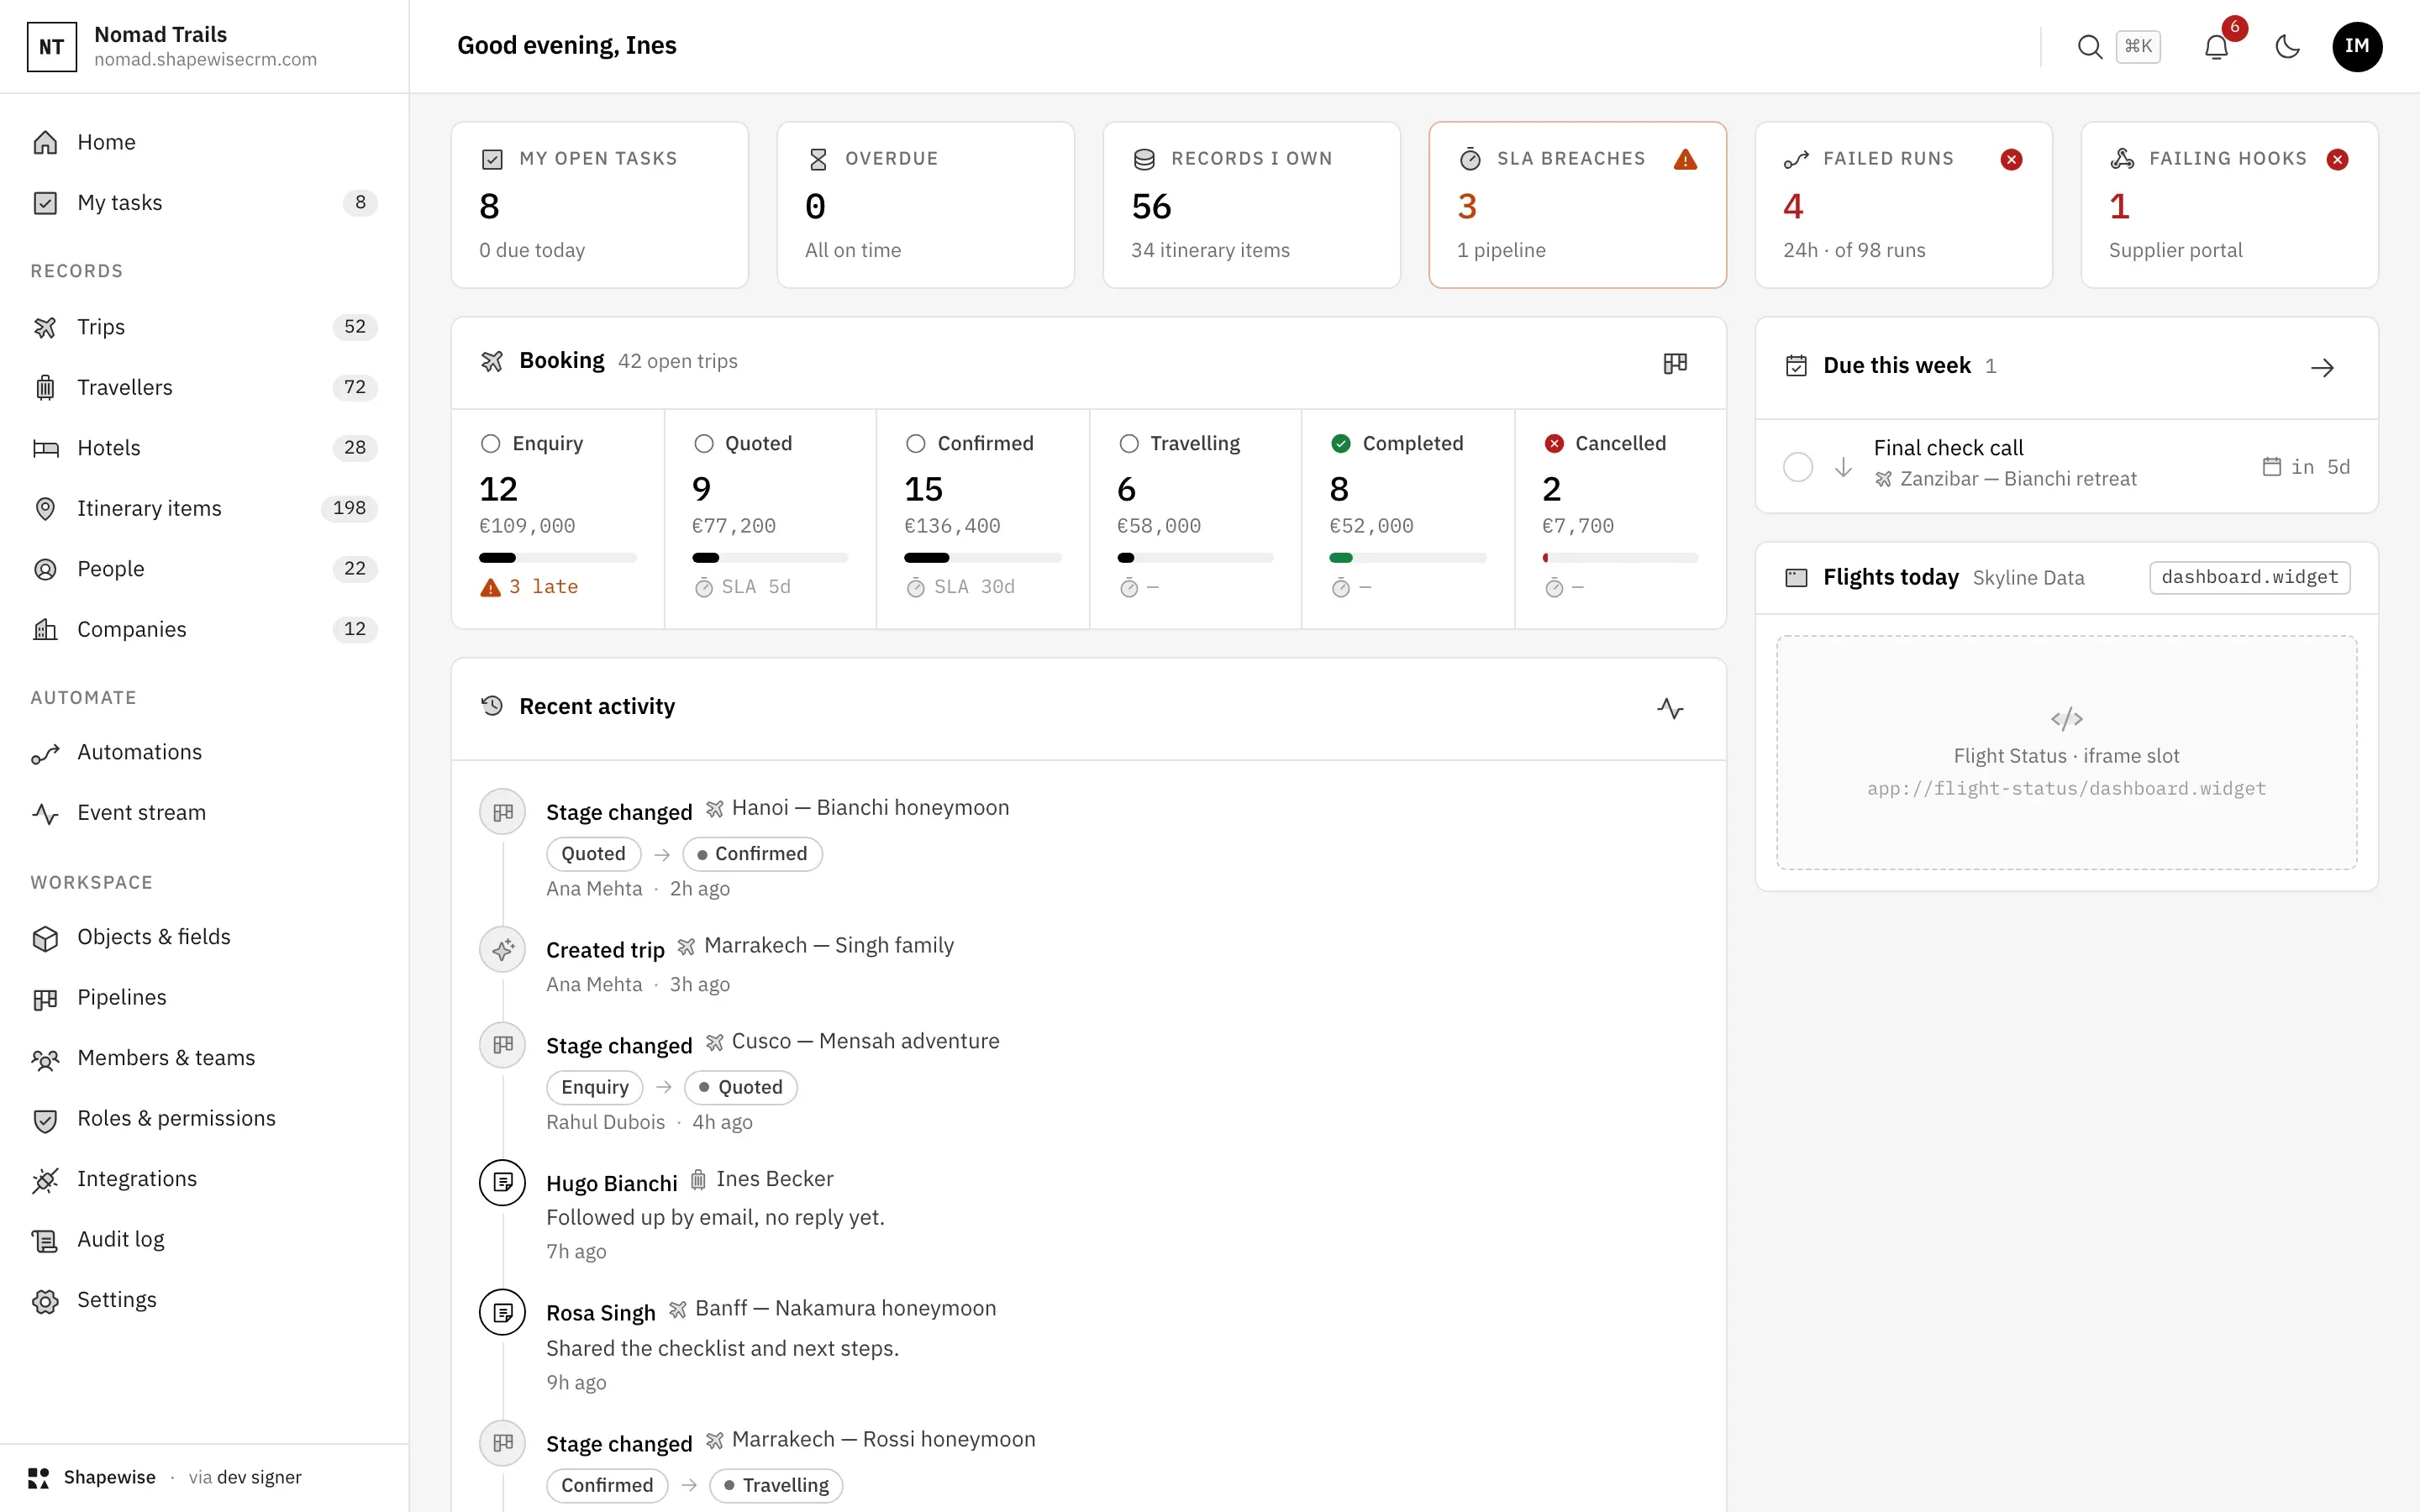This screenshot has width=2420, height=1512.
Task: Click the Integrations plug icon
Action: 45,1180
